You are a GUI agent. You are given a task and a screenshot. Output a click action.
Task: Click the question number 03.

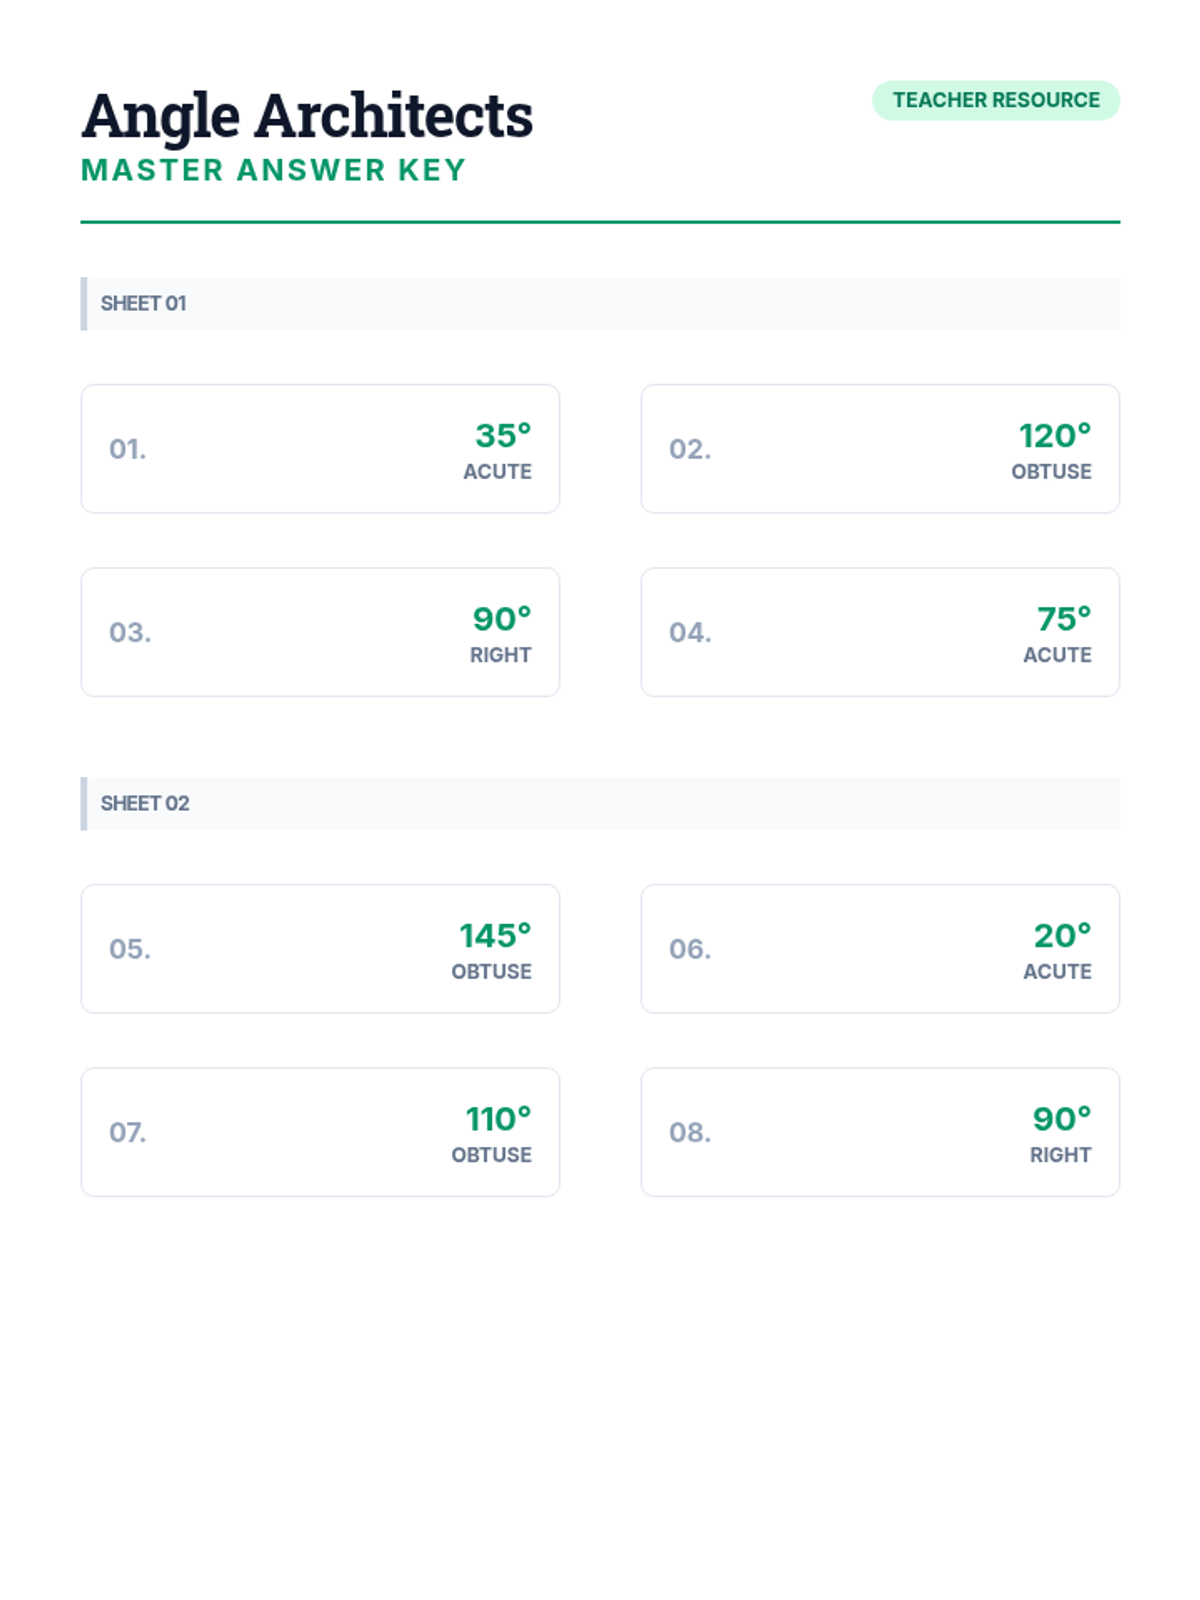click(130, 632)
